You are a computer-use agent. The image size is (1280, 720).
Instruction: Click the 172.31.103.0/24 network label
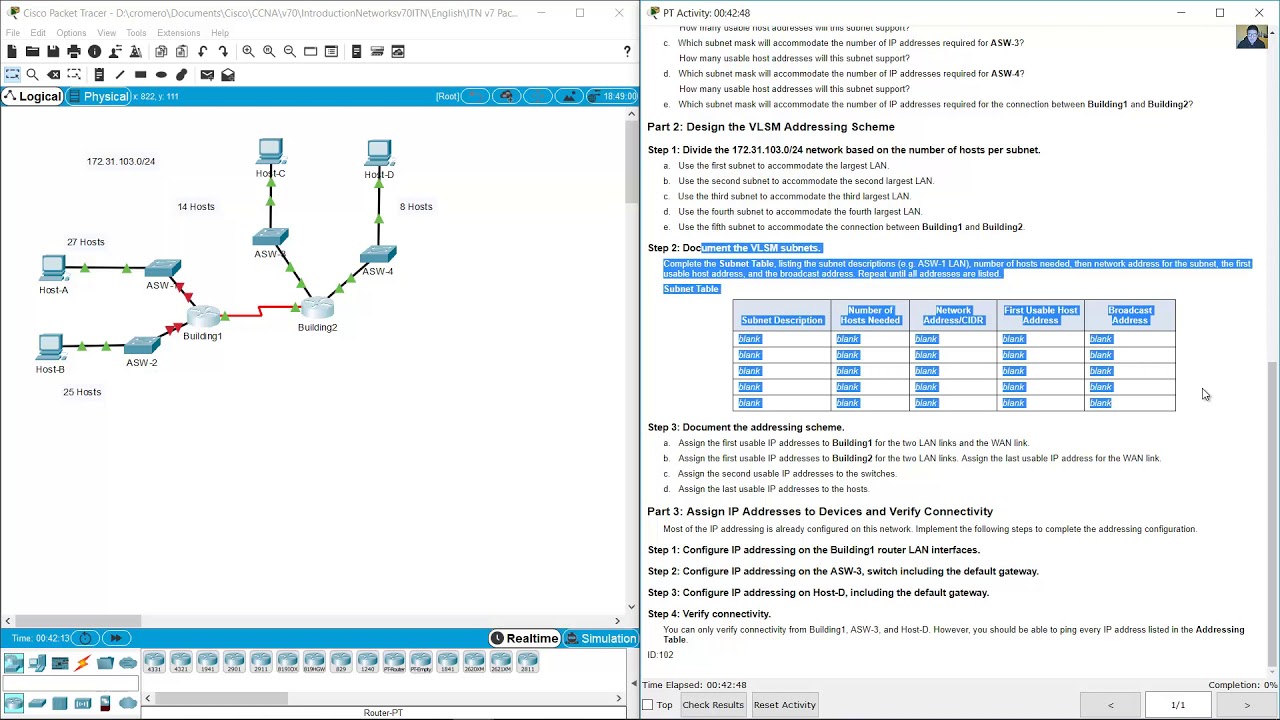point(121,161)
